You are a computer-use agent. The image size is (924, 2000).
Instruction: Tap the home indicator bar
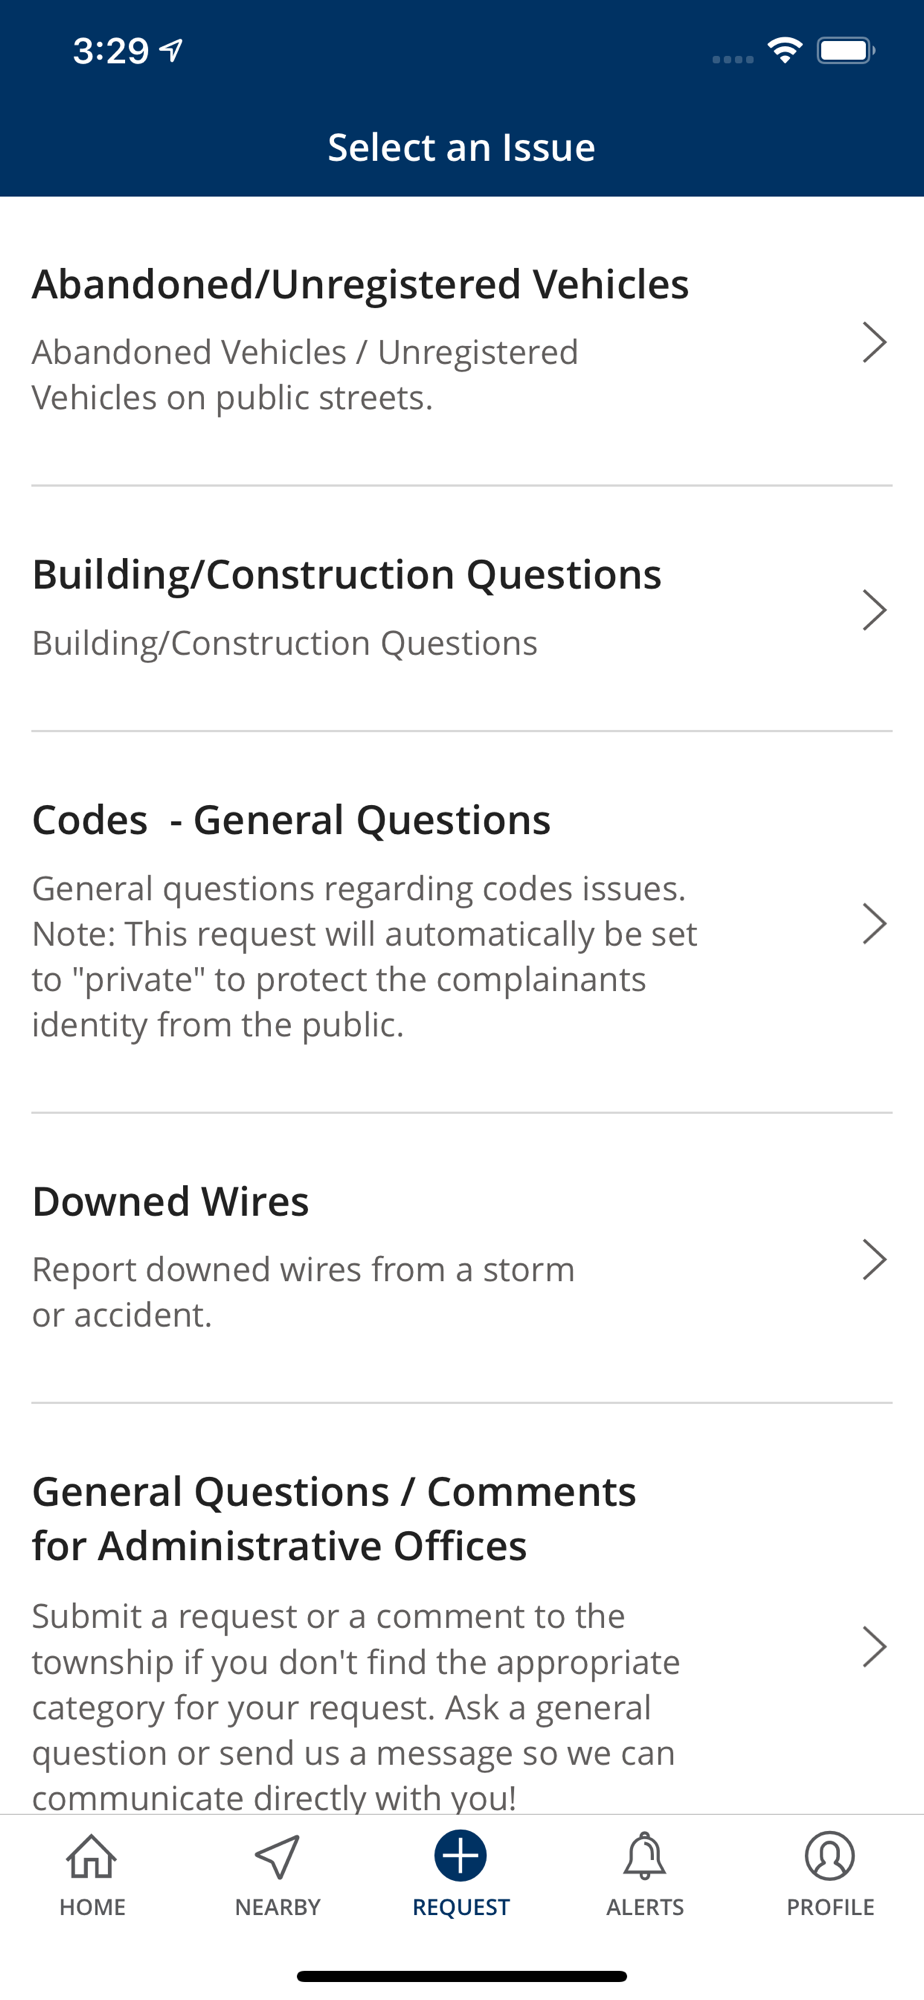pyautogui.click(x=462, y=1976)
